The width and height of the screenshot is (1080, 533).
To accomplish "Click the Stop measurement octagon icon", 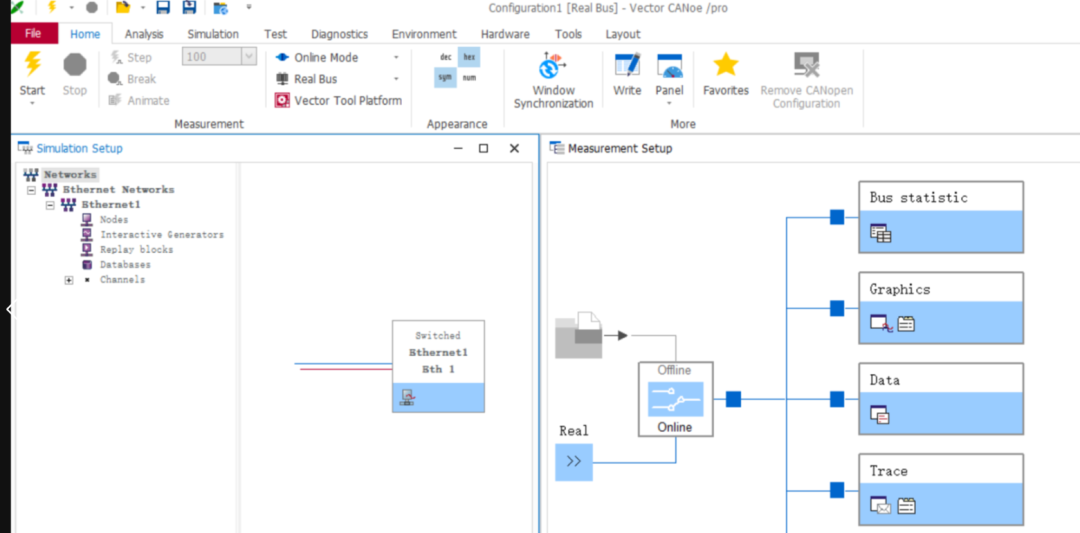I will coord(74,65).
